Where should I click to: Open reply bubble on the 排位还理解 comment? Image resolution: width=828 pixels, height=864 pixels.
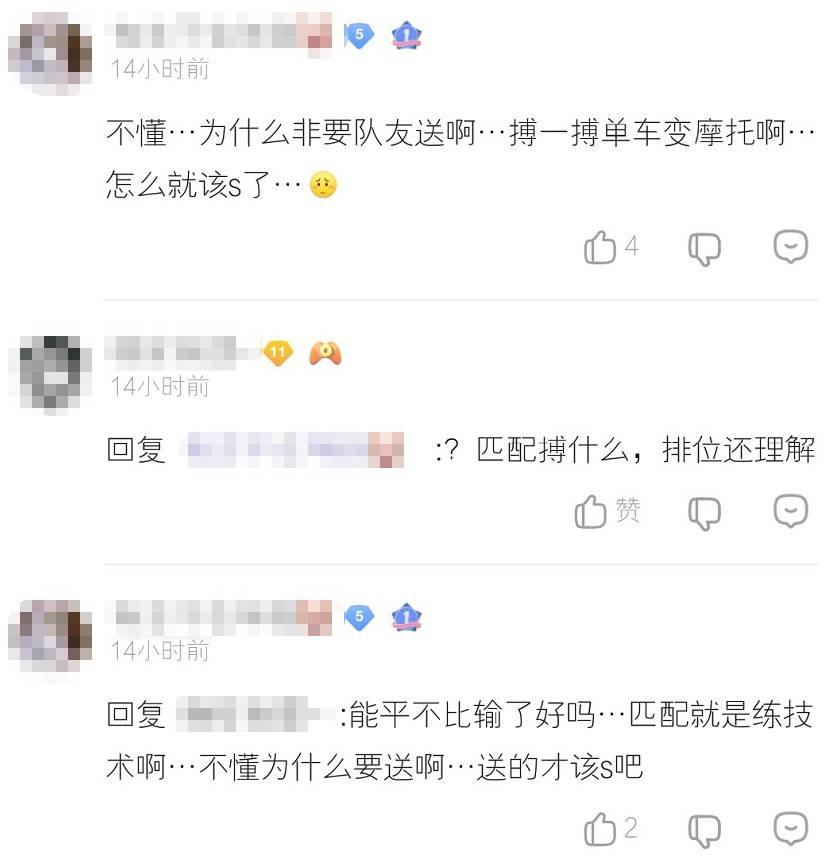coord(791,510)
